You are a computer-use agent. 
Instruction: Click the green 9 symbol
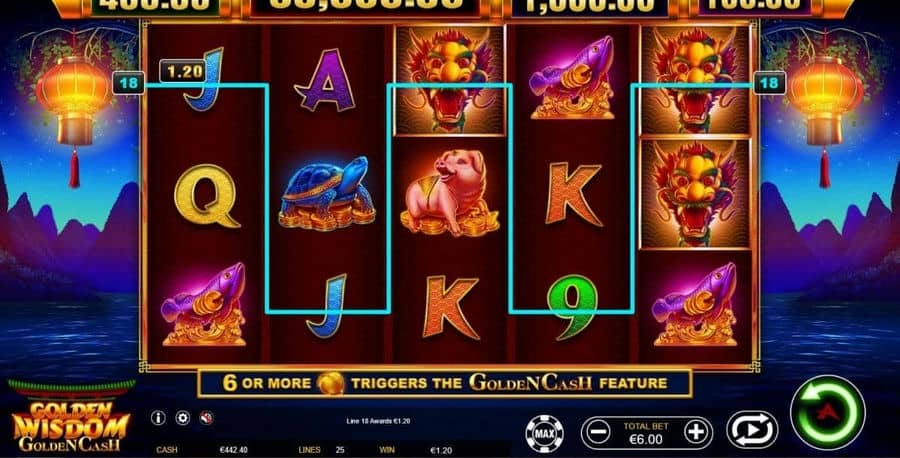tap(573, 306)
